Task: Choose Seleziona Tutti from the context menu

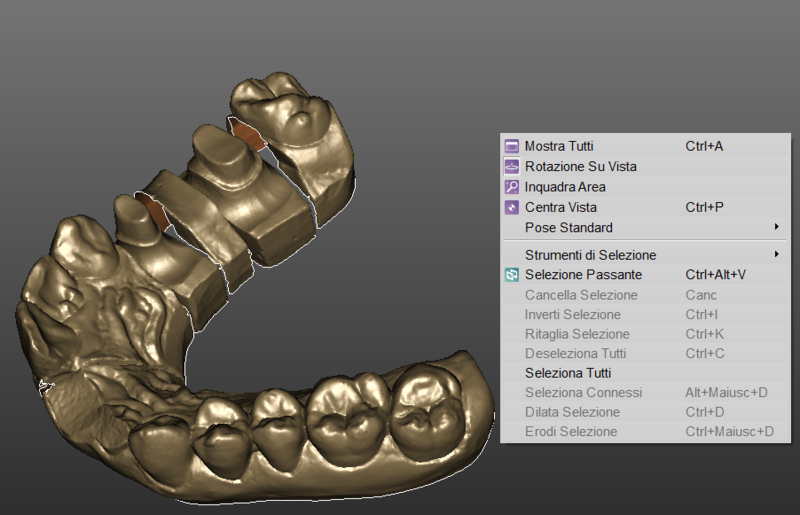Action: [x=568, y=373]
